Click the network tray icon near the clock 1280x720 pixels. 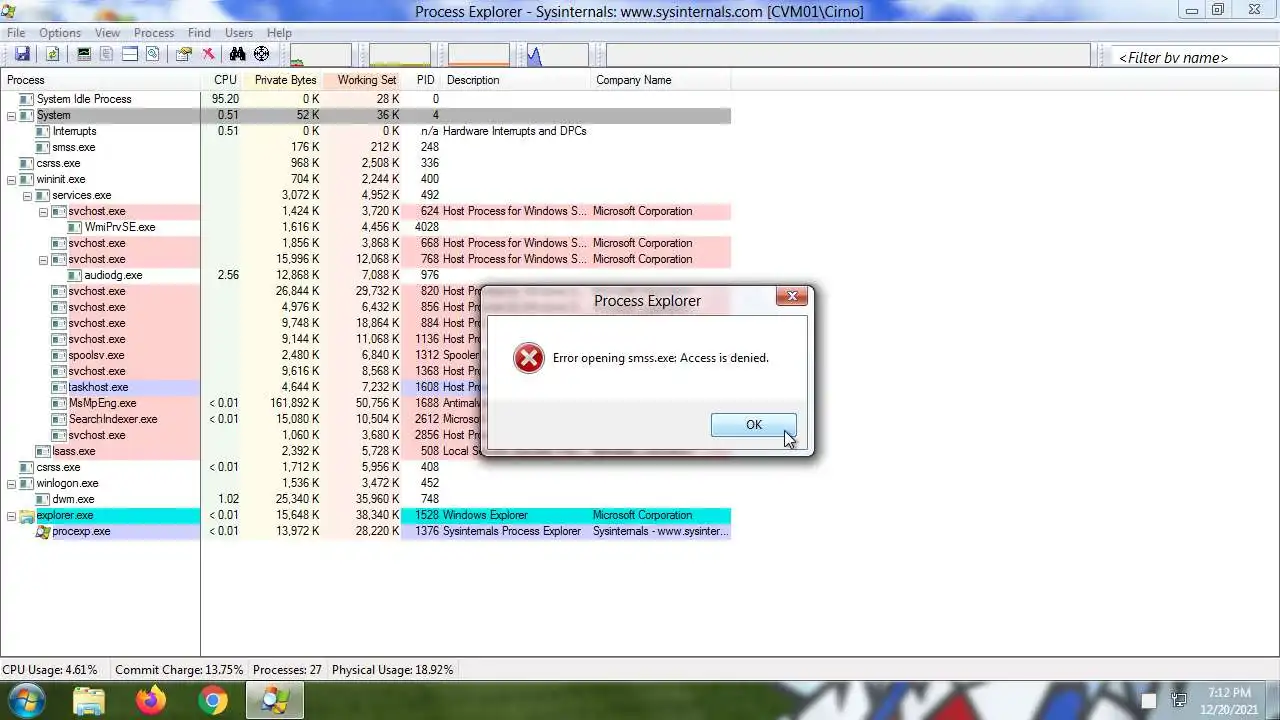(1179, 700)
